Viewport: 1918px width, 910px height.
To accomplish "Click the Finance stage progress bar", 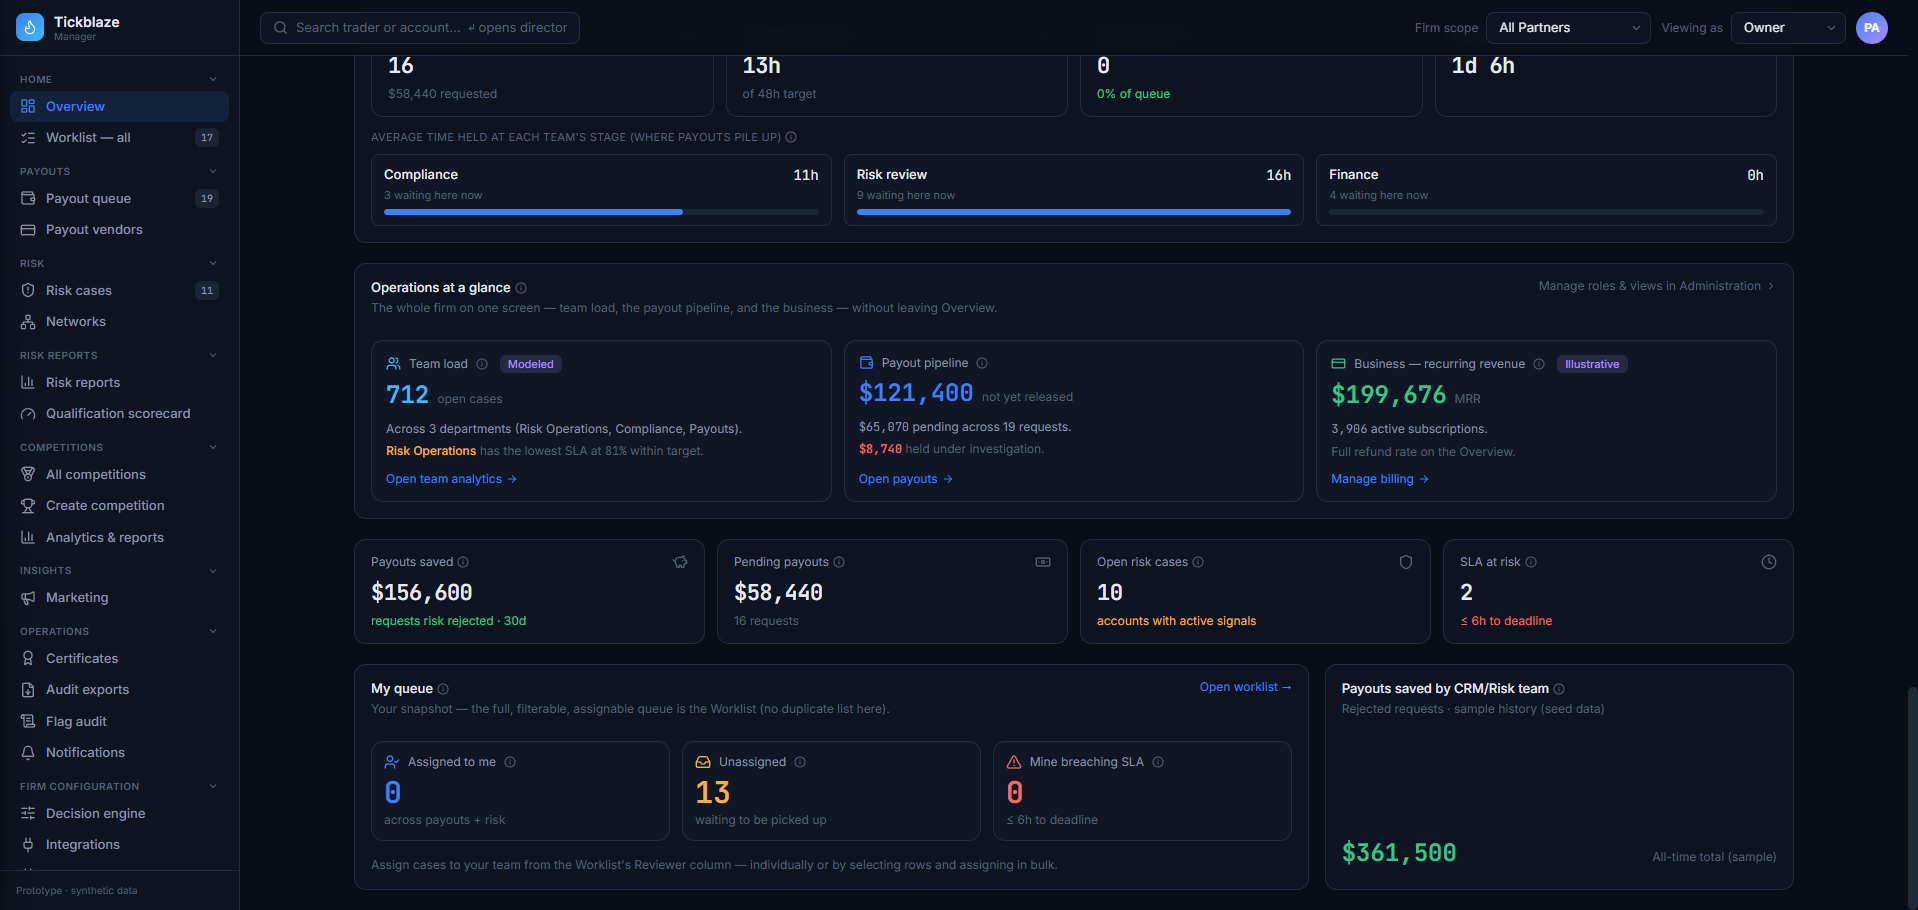I will coord(1546,212).
